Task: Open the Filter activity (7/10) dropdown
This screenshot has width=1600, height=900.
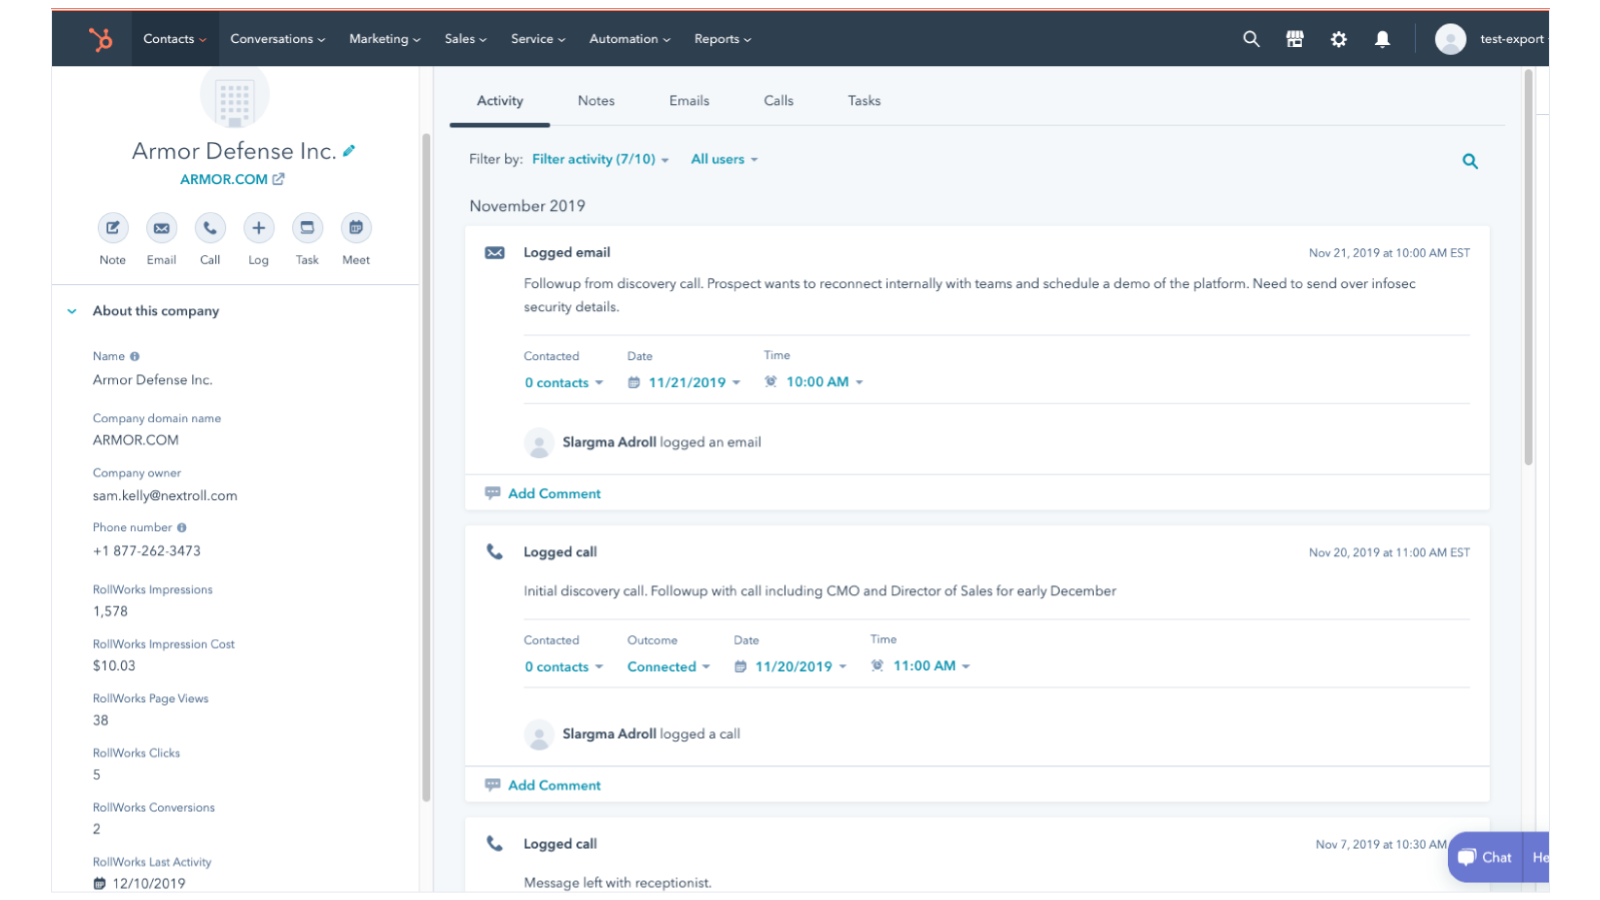Action: [600, 159]
